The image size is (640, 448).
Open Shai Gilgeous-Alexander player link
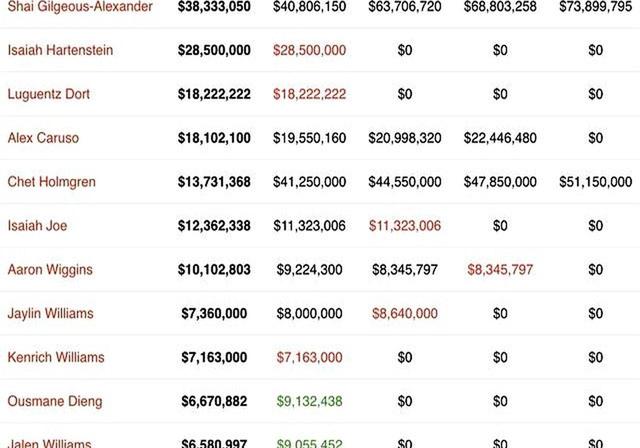tap(80, 7)
